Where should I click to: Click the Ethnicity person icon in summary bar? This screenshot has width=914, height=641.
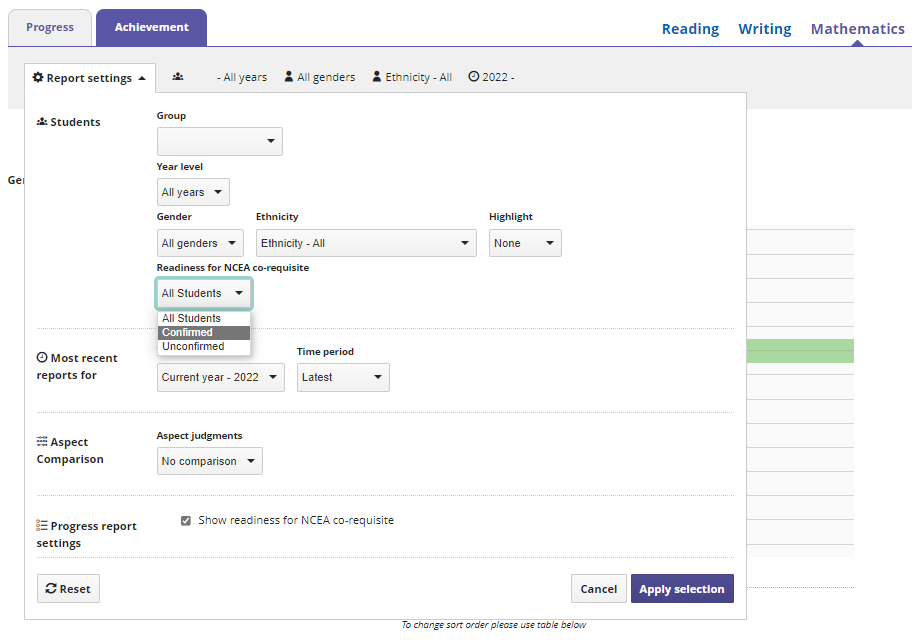click(377, 77)
